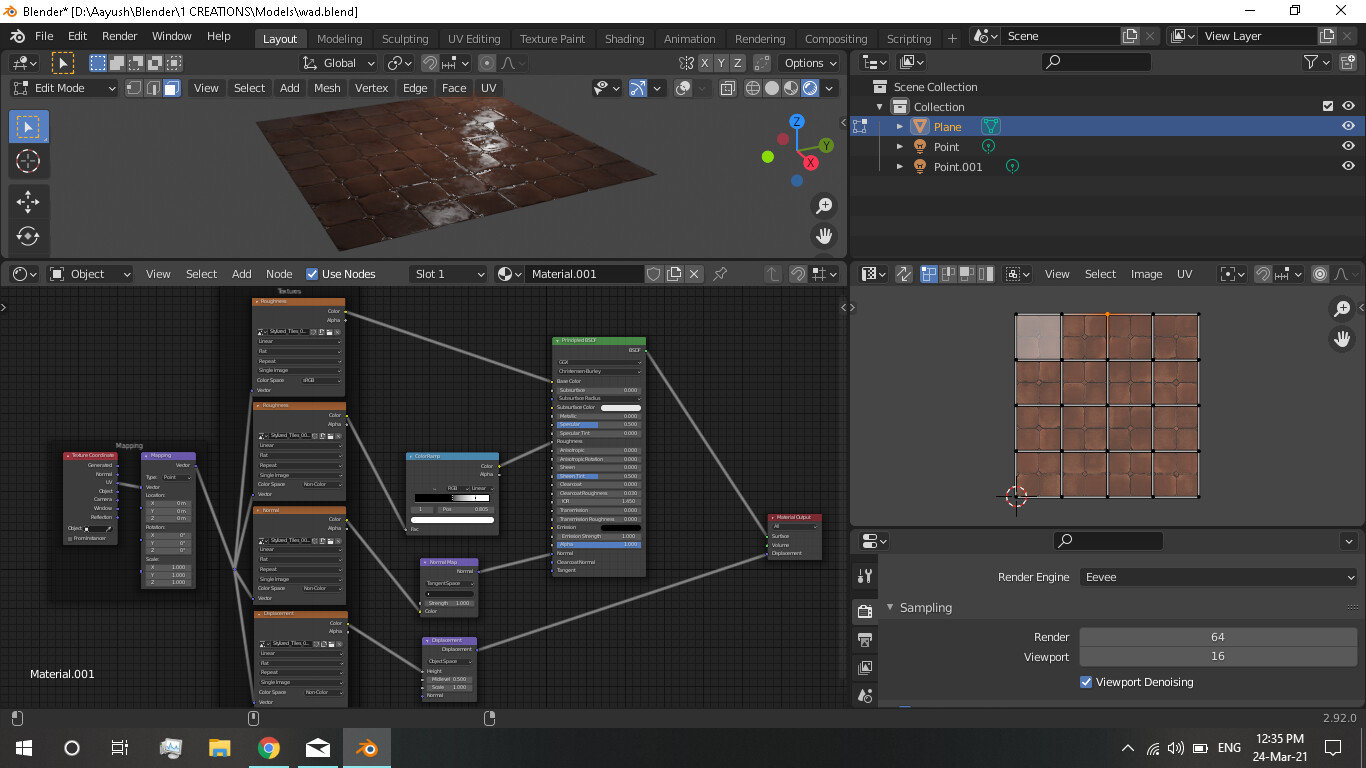Expand the Plane object in outliner
The width and height of the screenshot is (1366, 768).
(900, 127)
